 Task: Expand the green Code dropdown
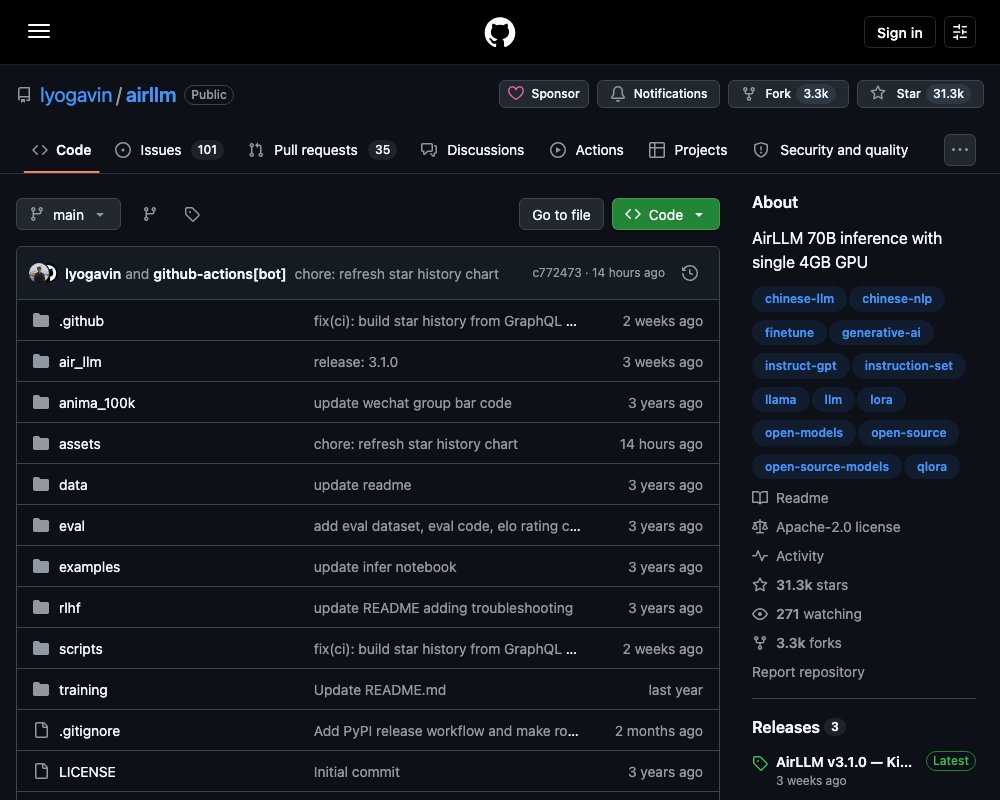tap(665, 214)
